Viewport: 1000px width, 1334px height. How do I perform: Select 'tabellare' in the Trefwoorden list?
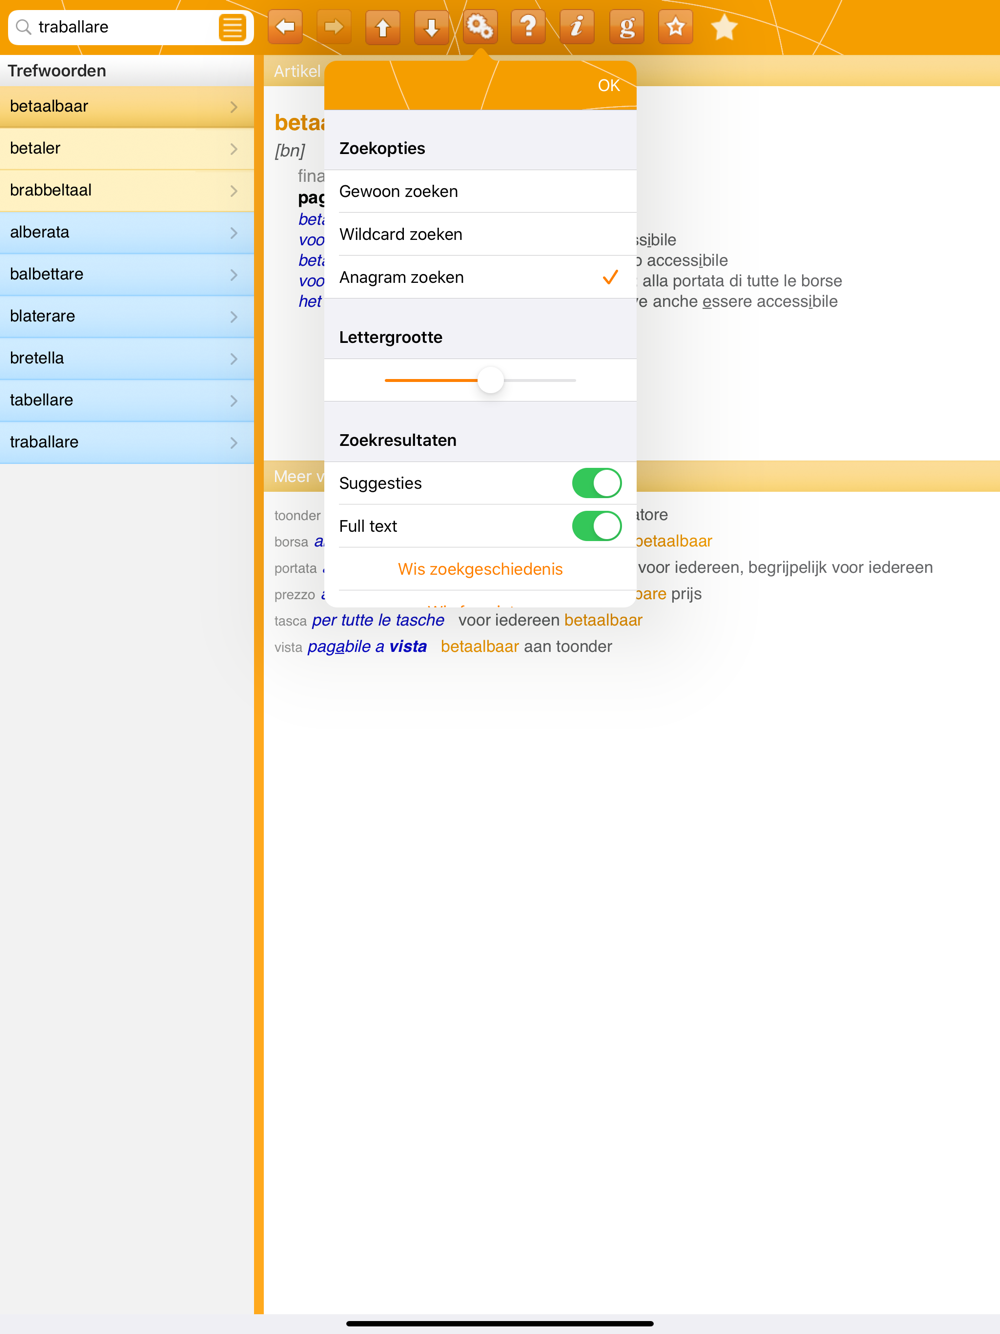tap(127, 400)
